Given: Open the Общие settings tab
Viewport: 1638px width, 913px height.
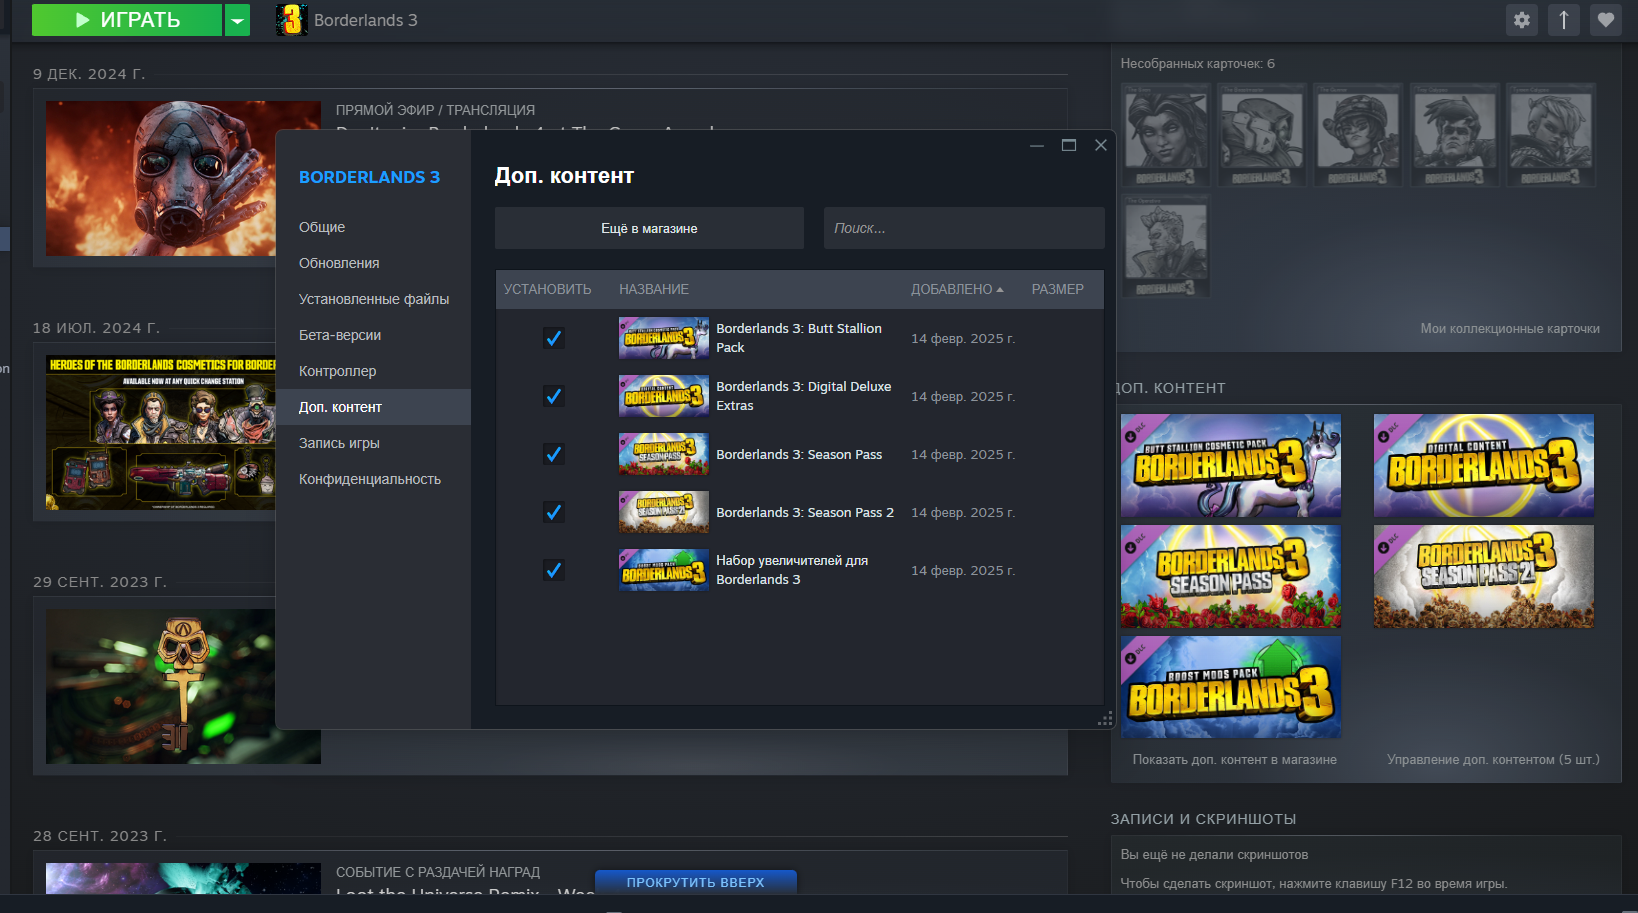Looking at the screenshot, I should coord(373,227).
